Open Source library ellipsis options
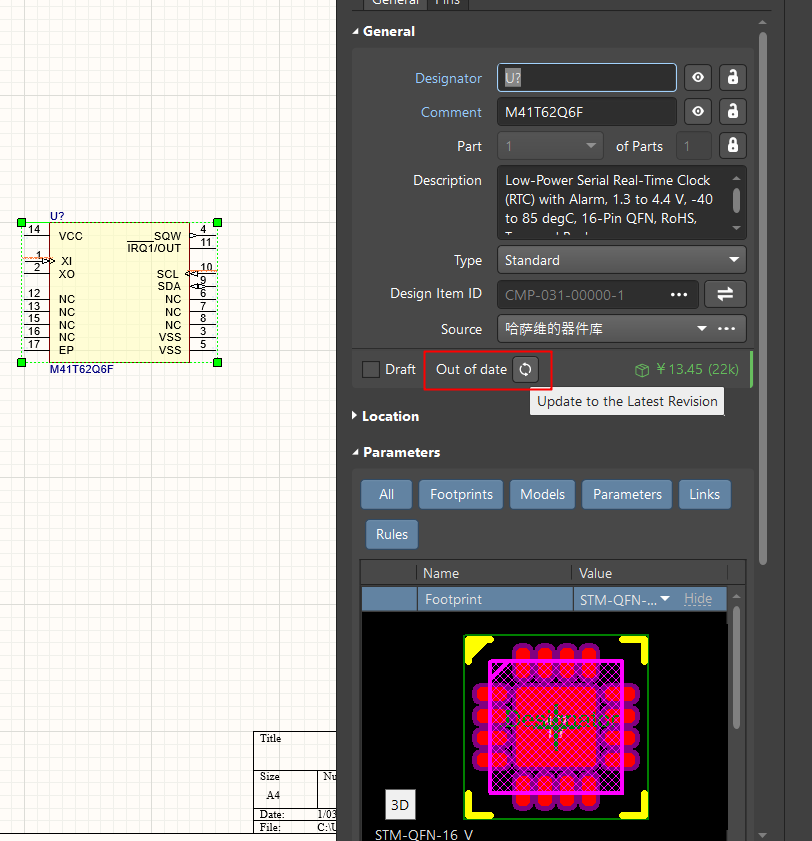 pos(726,328)
